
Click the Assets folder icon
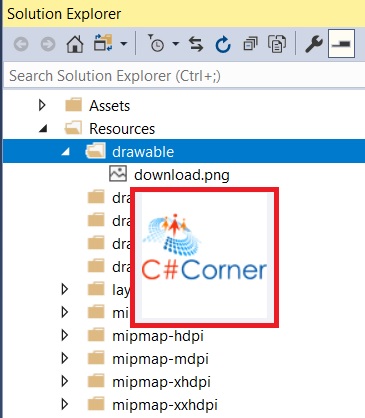coord(73,105)
